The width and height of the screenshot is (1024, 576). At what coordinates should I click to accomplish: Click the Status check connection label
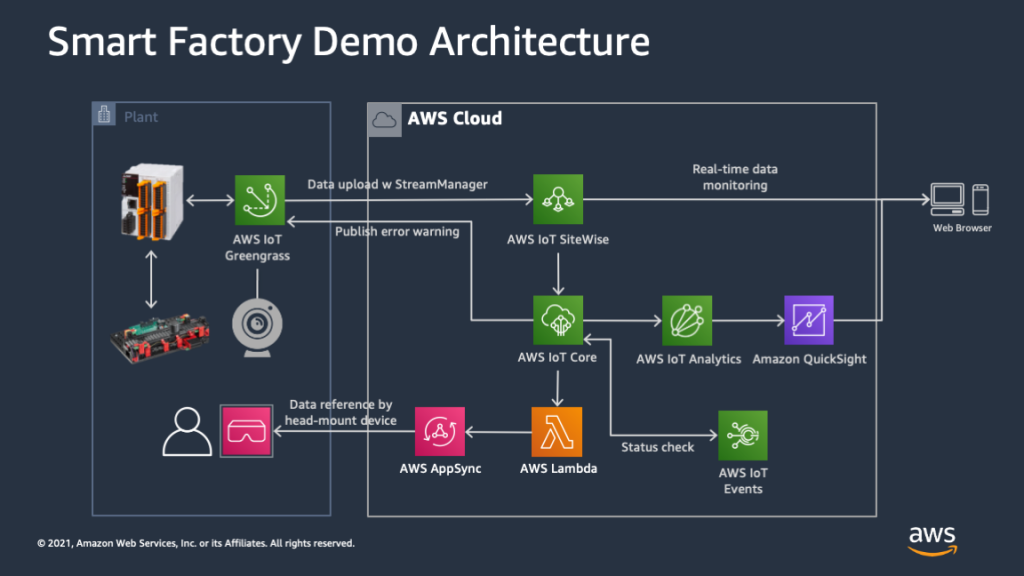[x=658, y=447]
